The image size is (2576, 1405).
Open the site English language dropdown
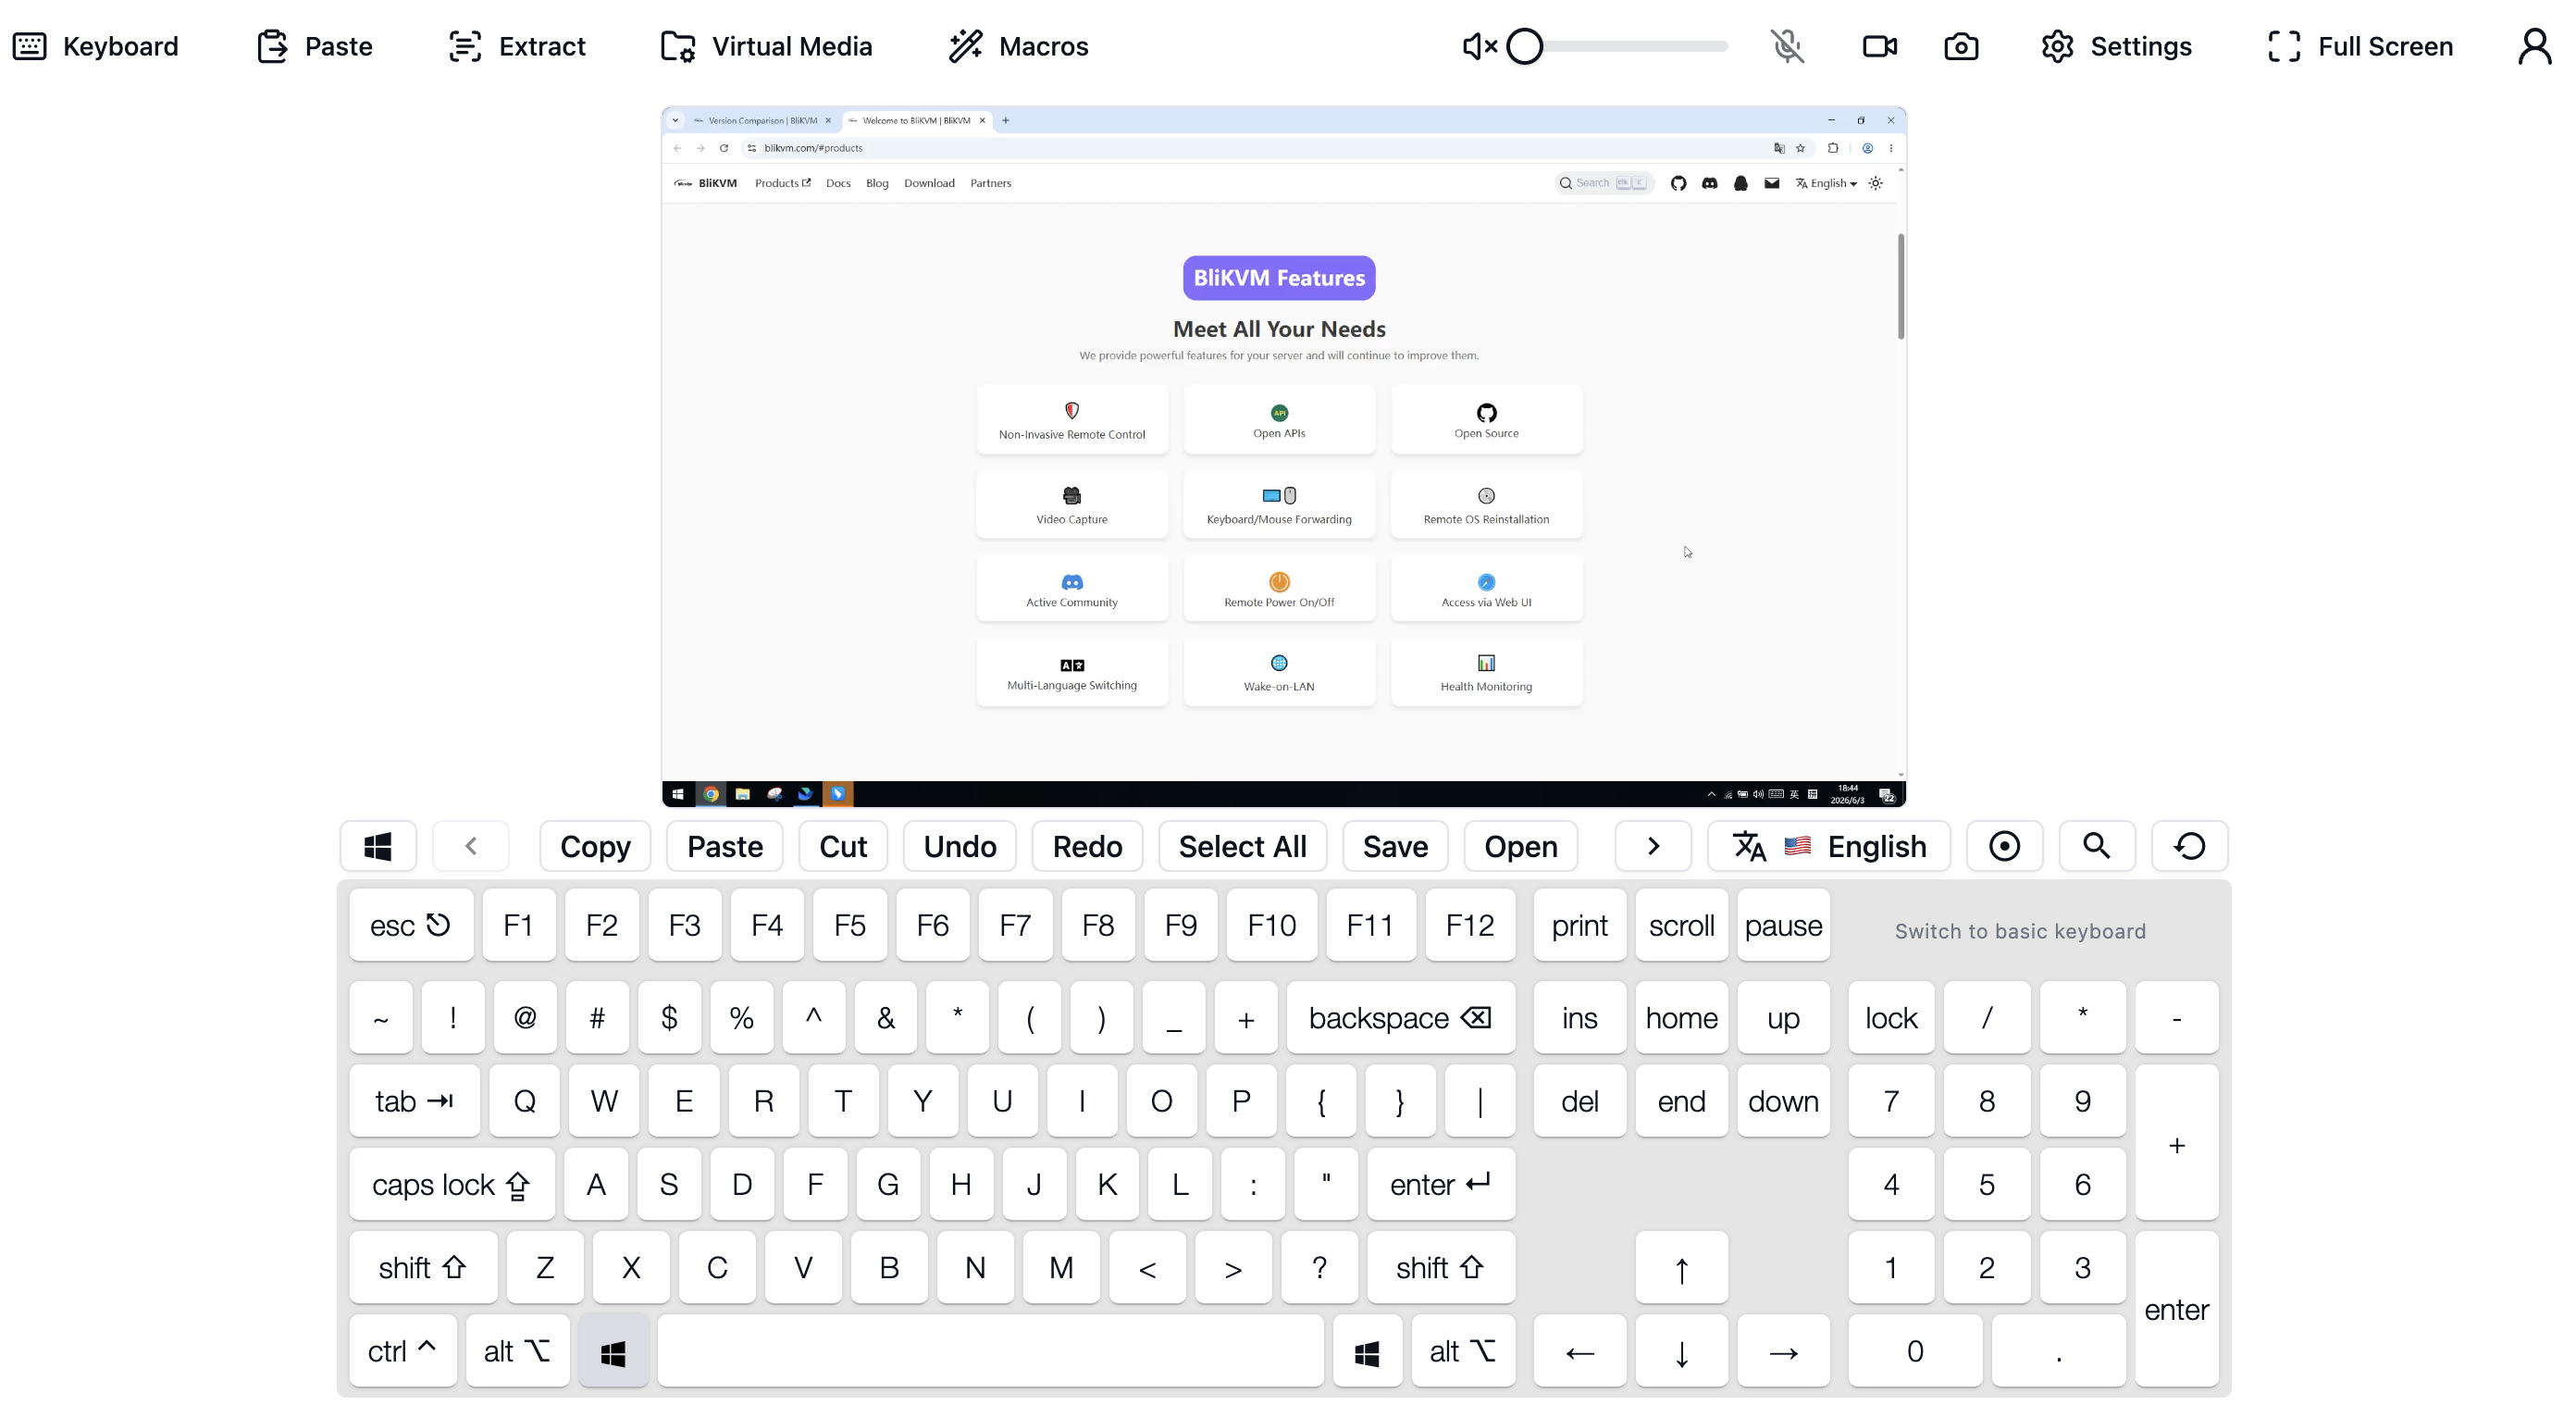coord(1827,183)
